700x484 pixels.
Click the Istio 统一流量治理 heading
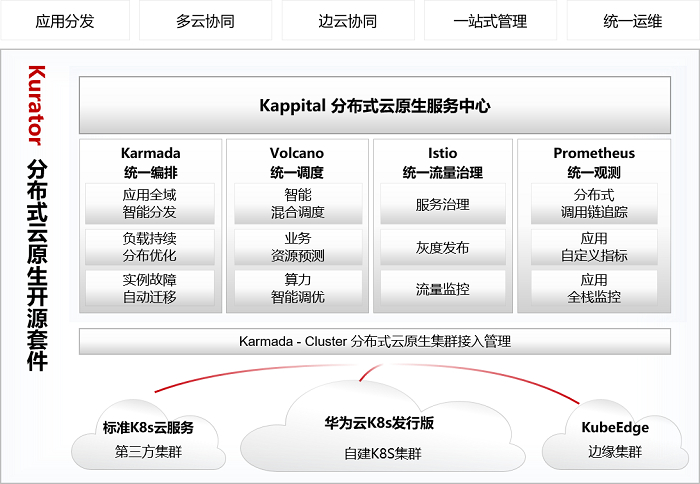442,163
